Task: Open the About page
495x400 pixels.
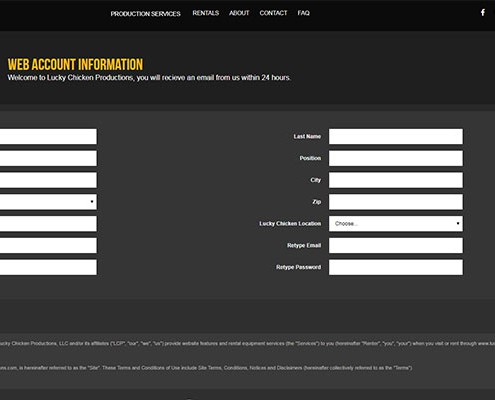Action: 239,13
